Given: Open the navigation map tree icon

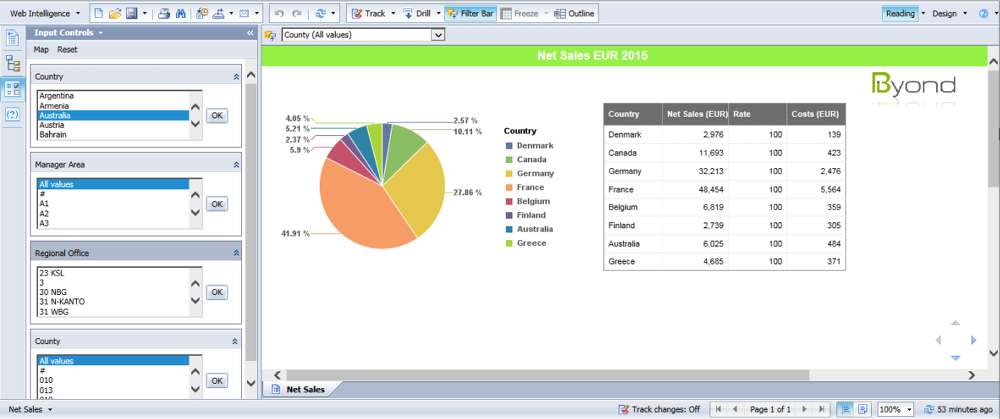Looking at the screenshot, I should click(x=13, y=64).
